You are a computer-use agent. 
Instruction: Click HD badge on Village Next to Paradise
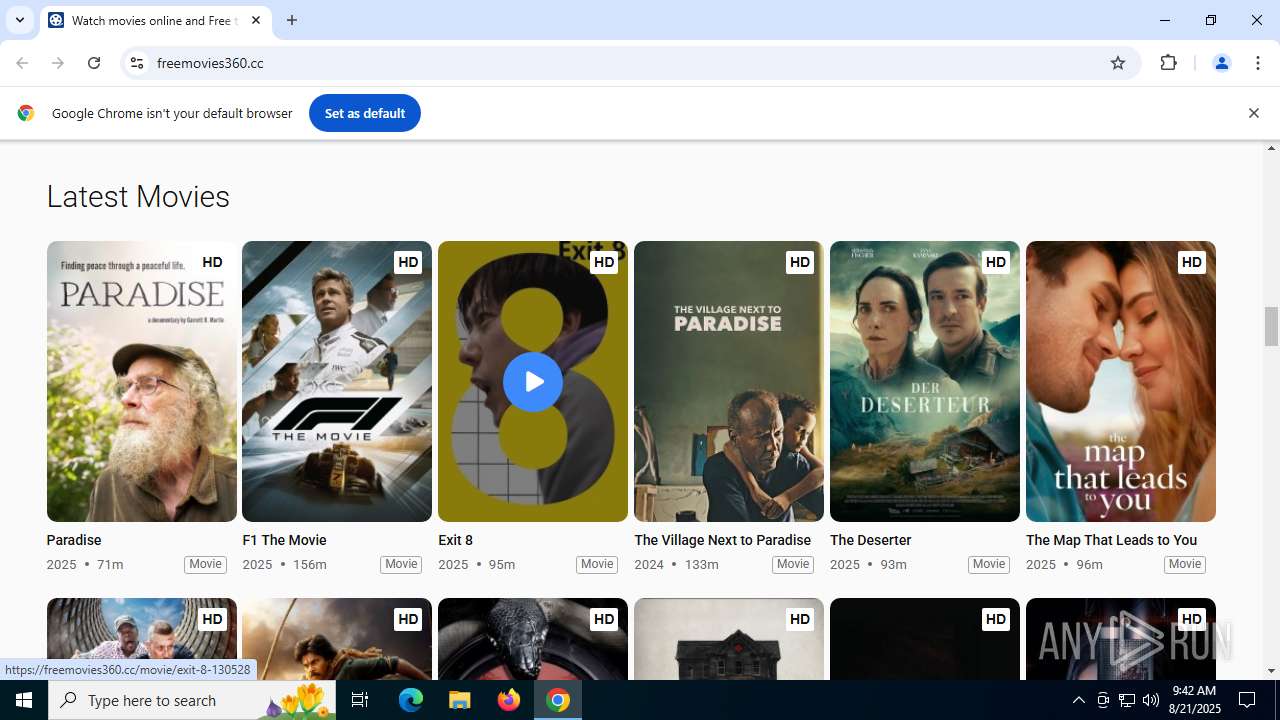click(x=800, y=262)
